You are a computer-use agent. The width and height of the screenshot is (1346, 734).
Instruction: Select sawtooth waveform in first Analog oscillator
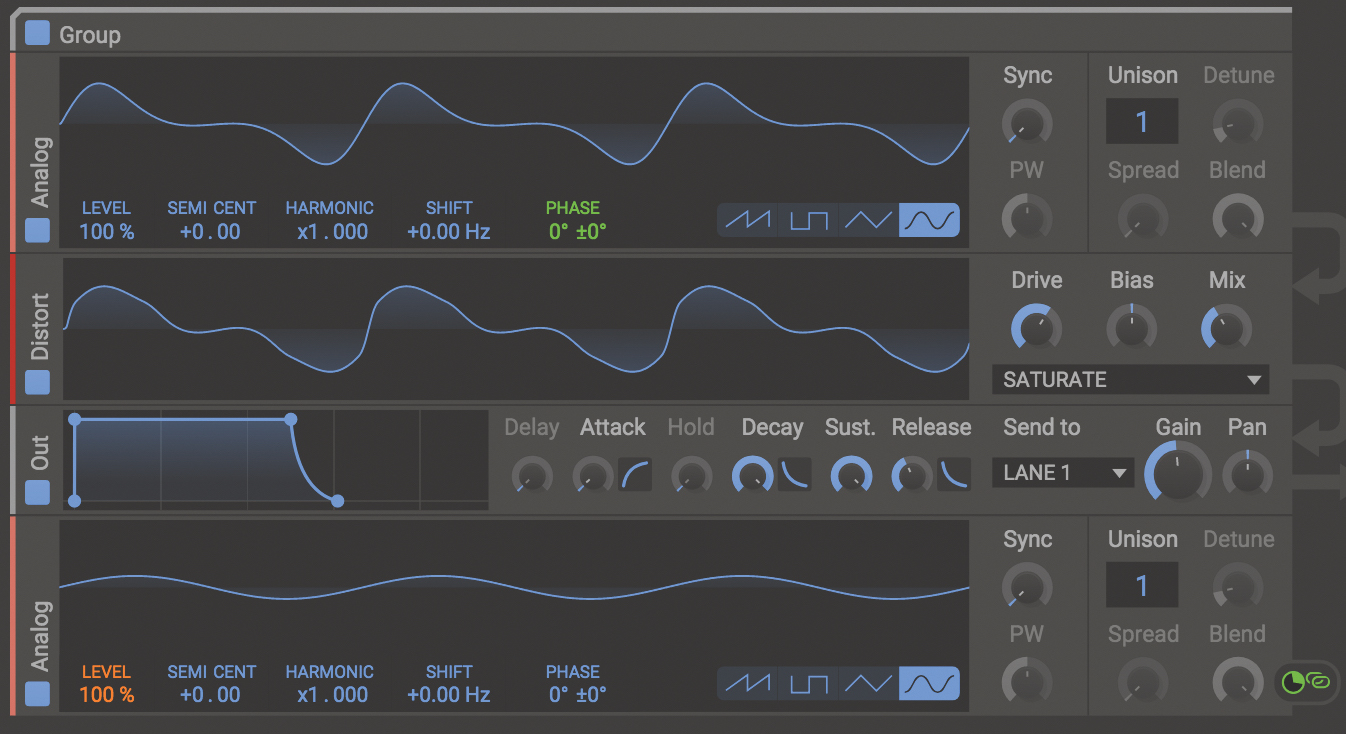[747, 220]
